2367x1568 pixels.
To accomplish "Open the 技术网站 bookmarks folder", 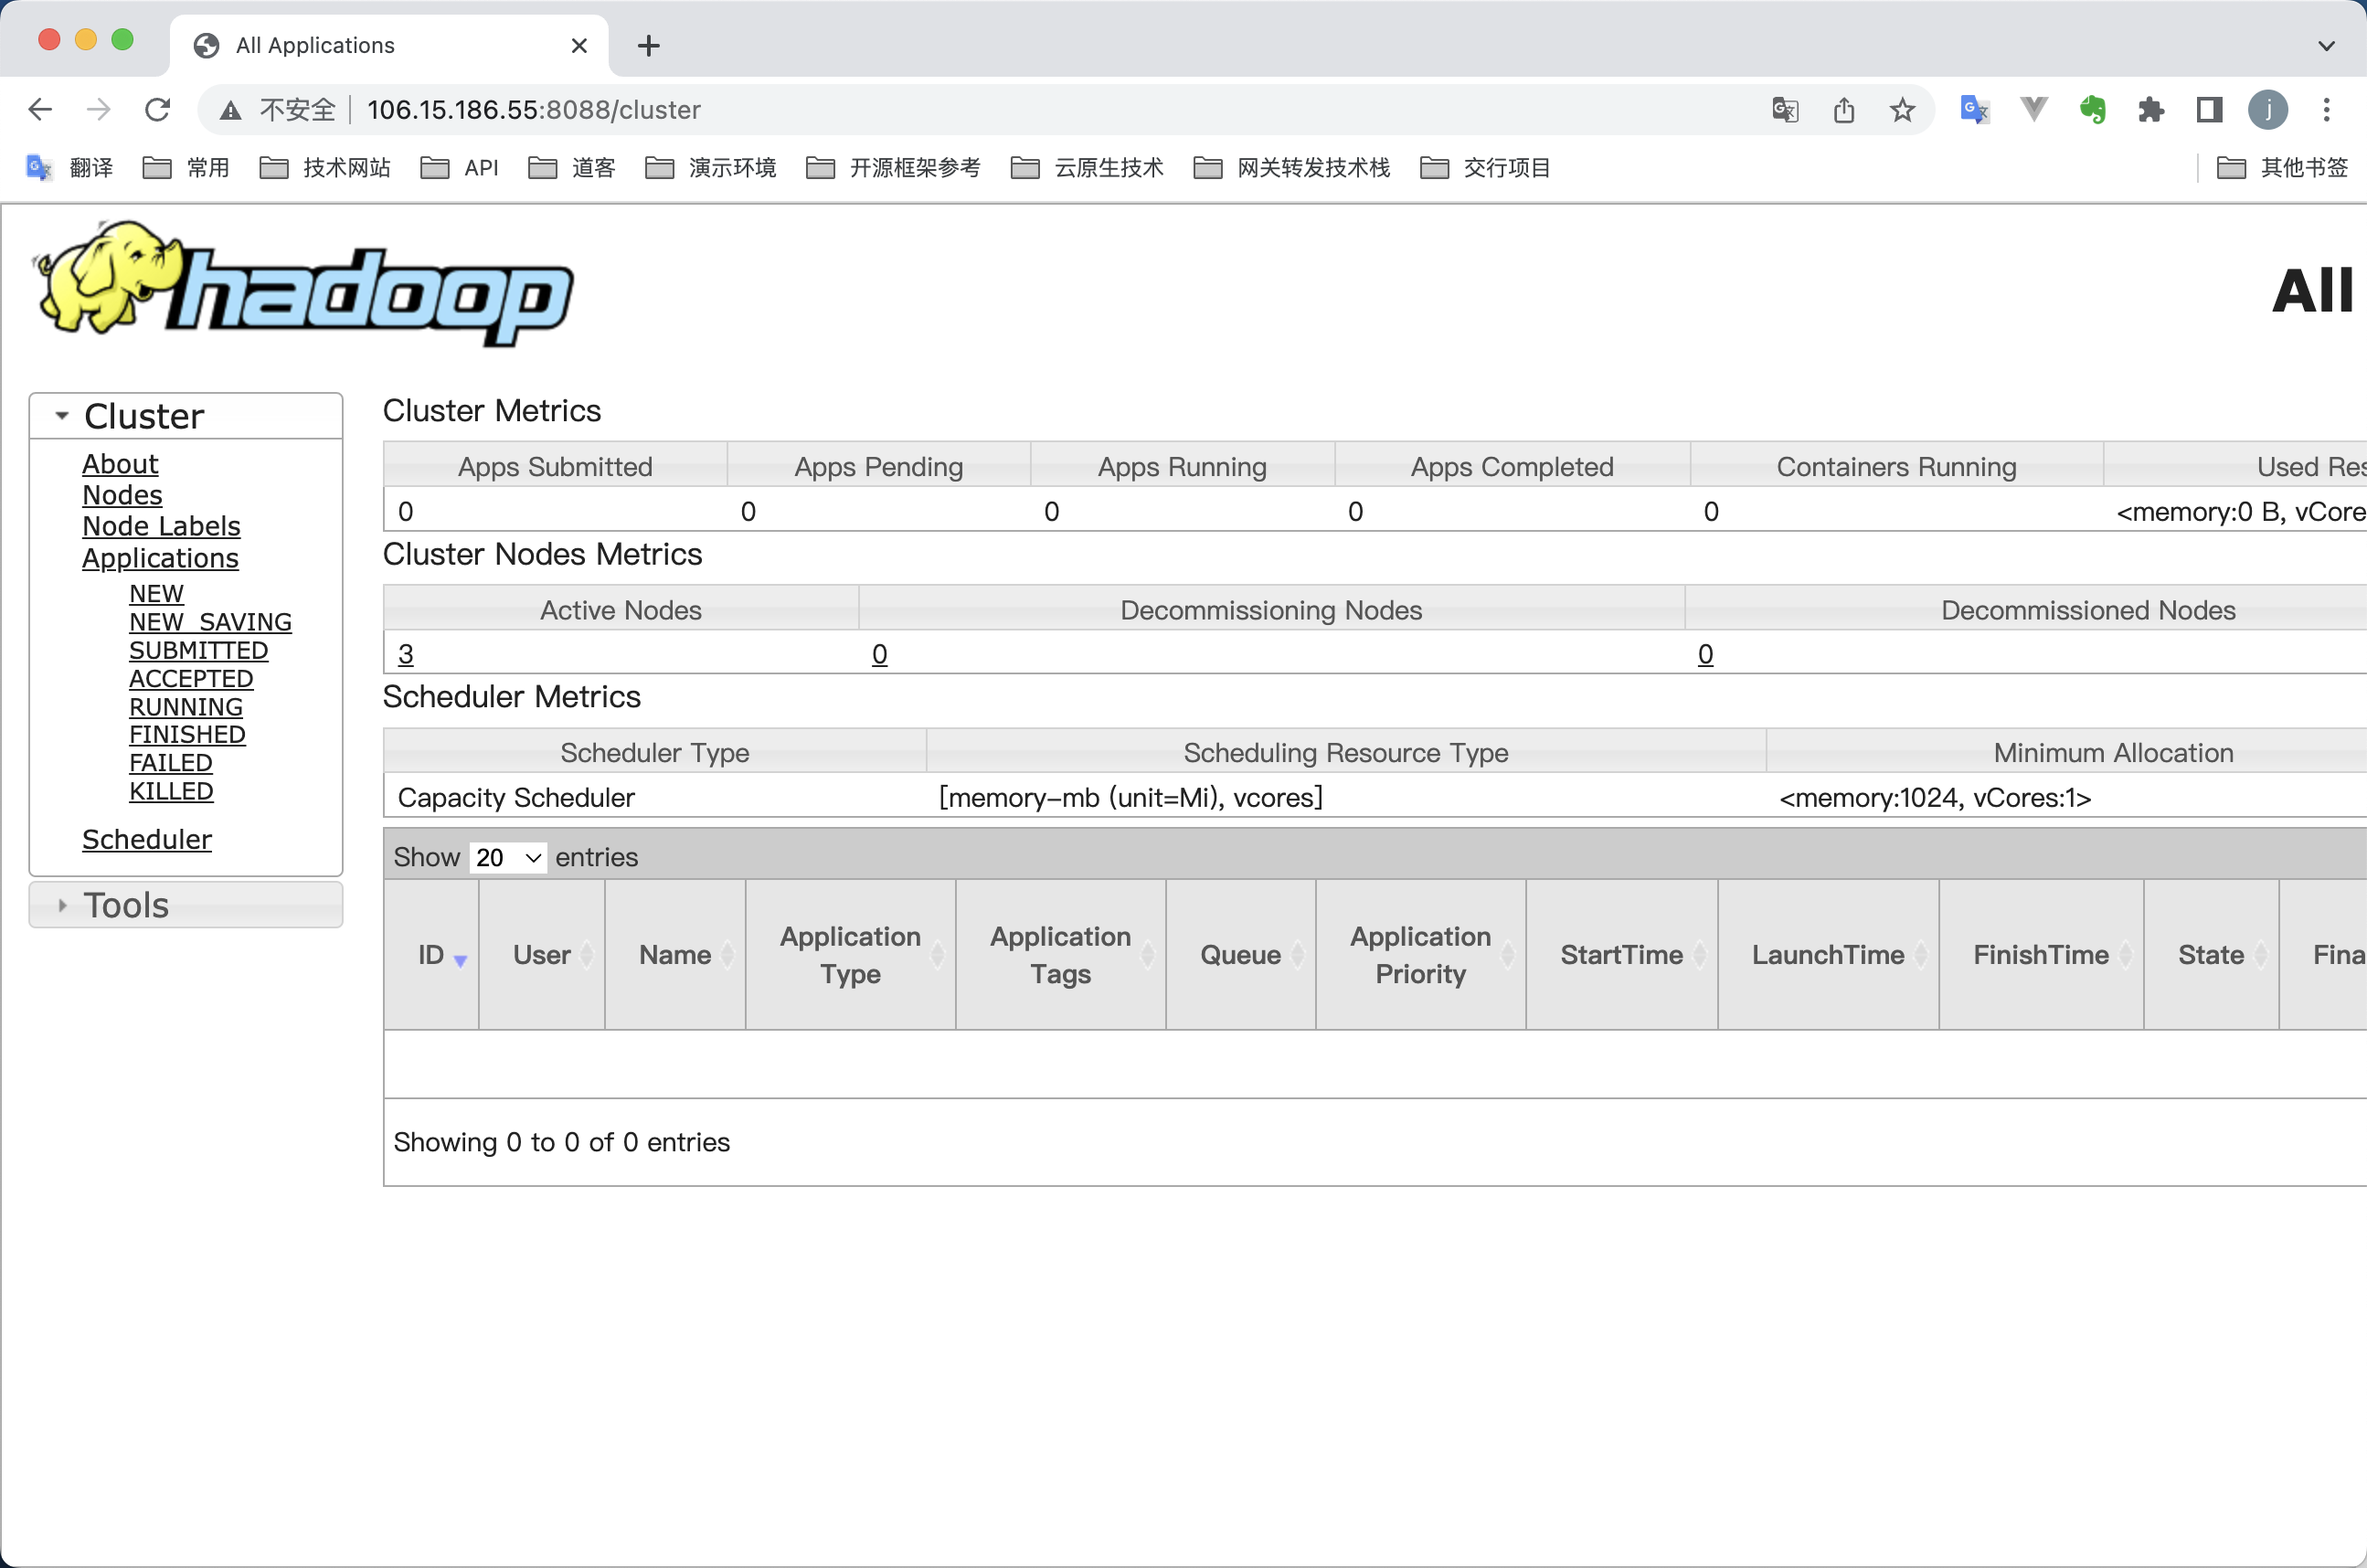I will tap(325, 167).
